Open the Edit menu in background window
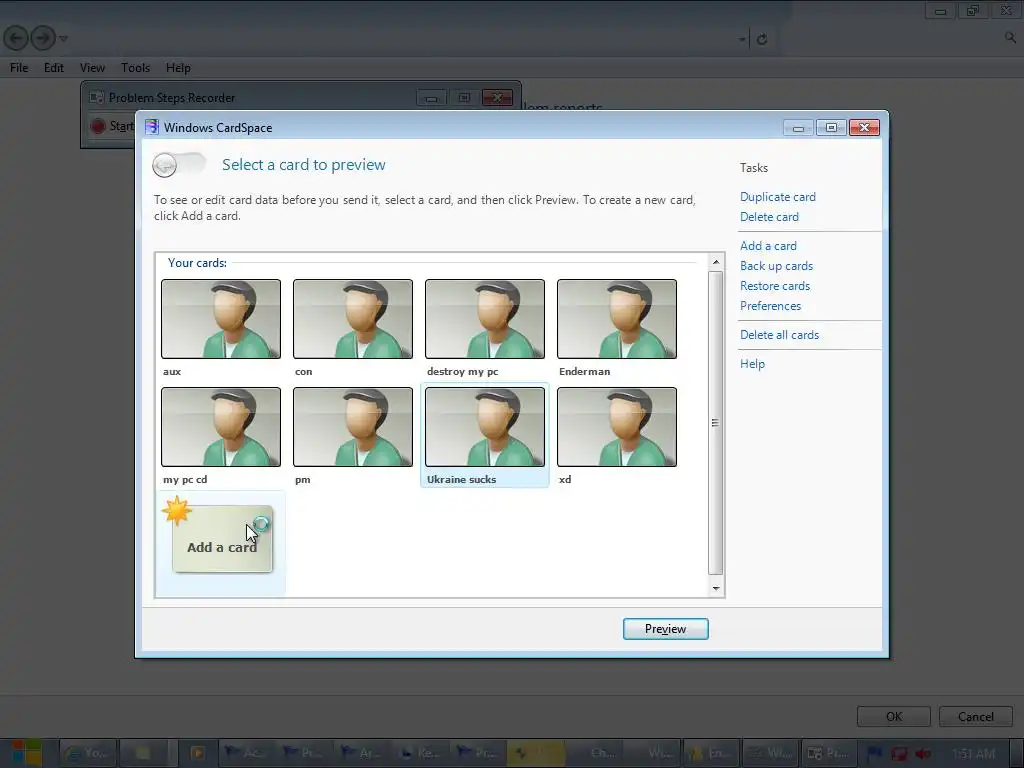The width and height of the screenshot is (1024, 768). 54,68
